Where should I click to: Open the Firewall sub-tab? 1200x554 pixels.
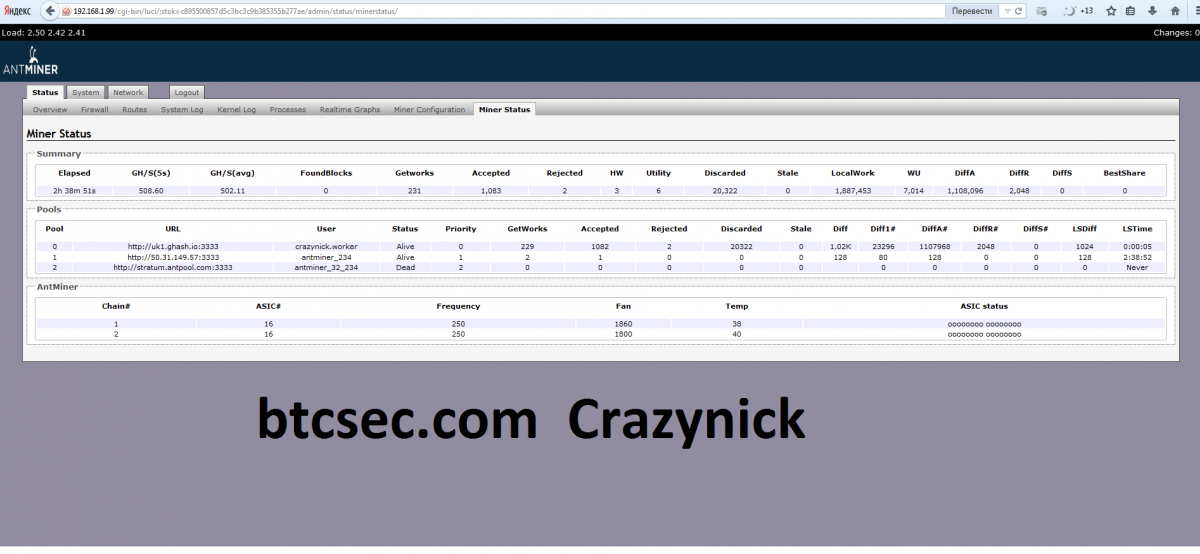[x=95, y=109]
